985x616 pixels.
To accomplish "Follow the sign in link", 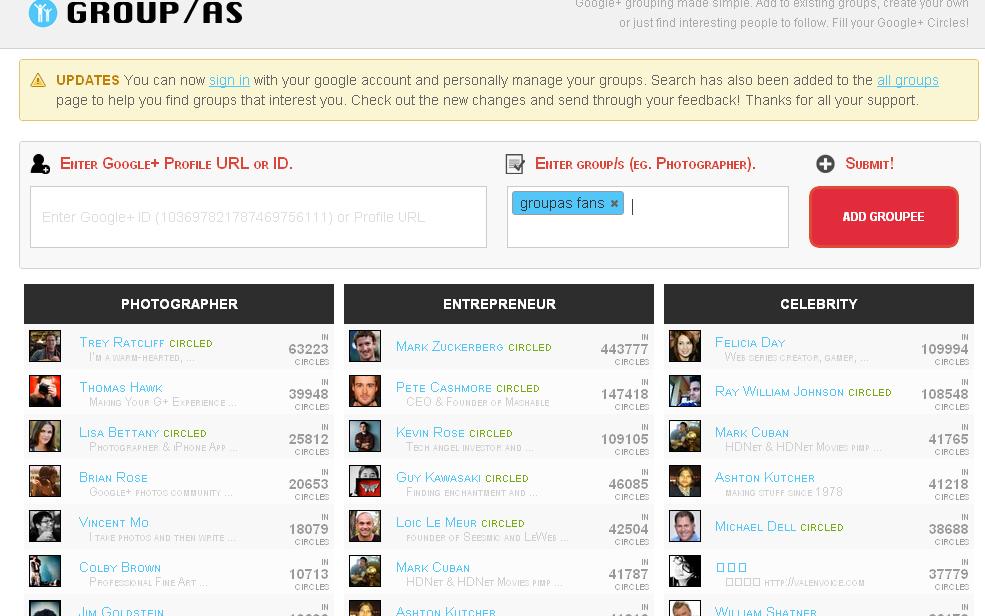I will tap(229, 80).
